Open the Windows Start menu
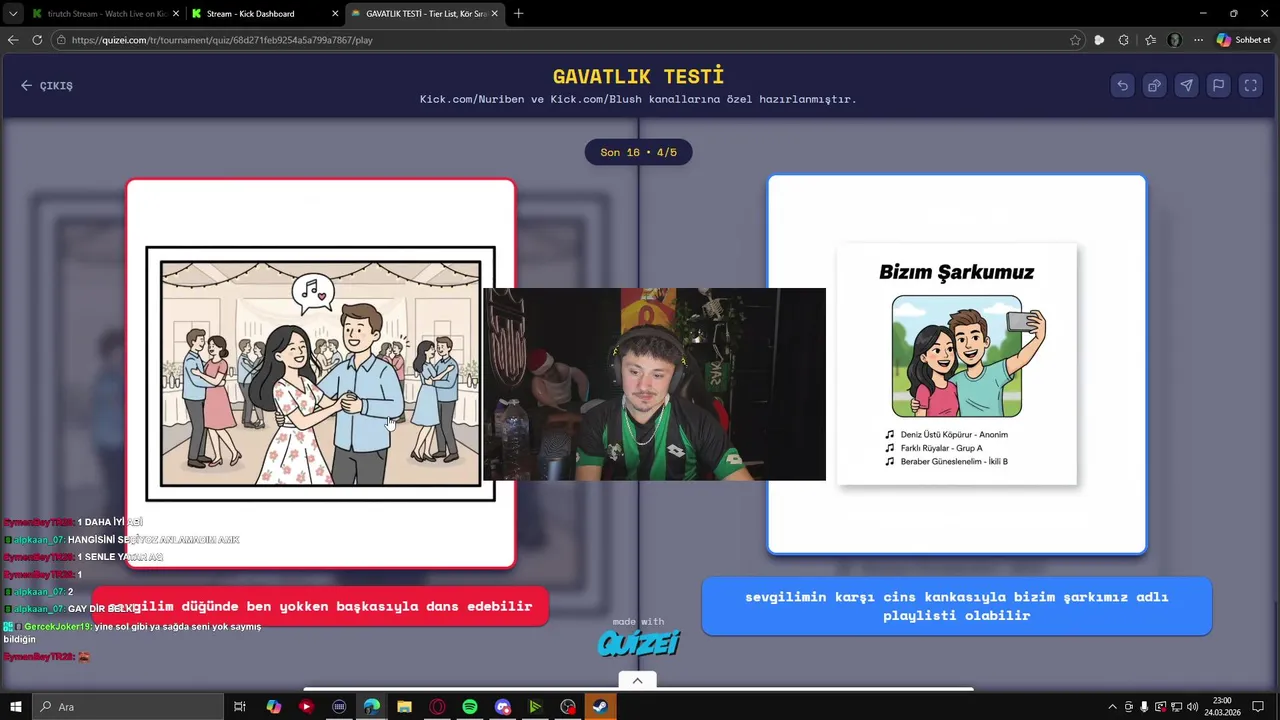The width and height of the screenshot is (1280, 720). (x=16, y=707)
